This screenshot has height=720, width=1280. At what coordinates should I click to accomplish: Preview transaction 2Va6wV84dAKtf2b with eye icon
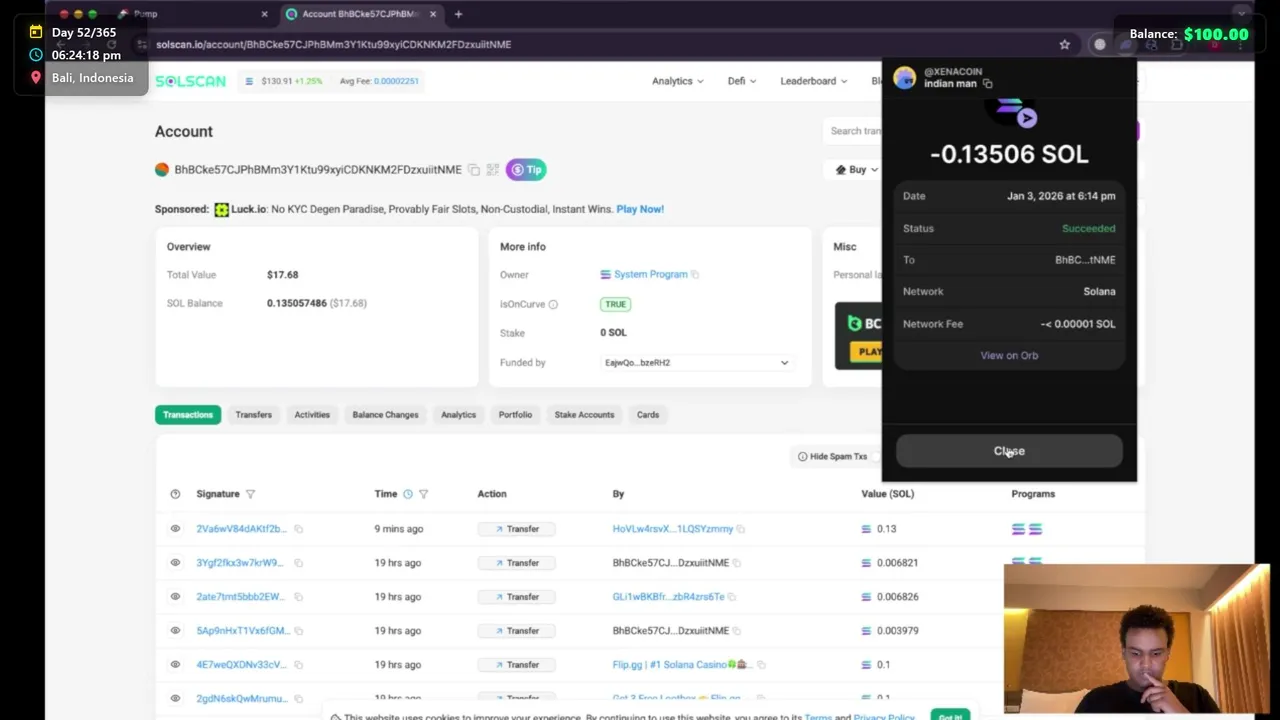(175, 529)
